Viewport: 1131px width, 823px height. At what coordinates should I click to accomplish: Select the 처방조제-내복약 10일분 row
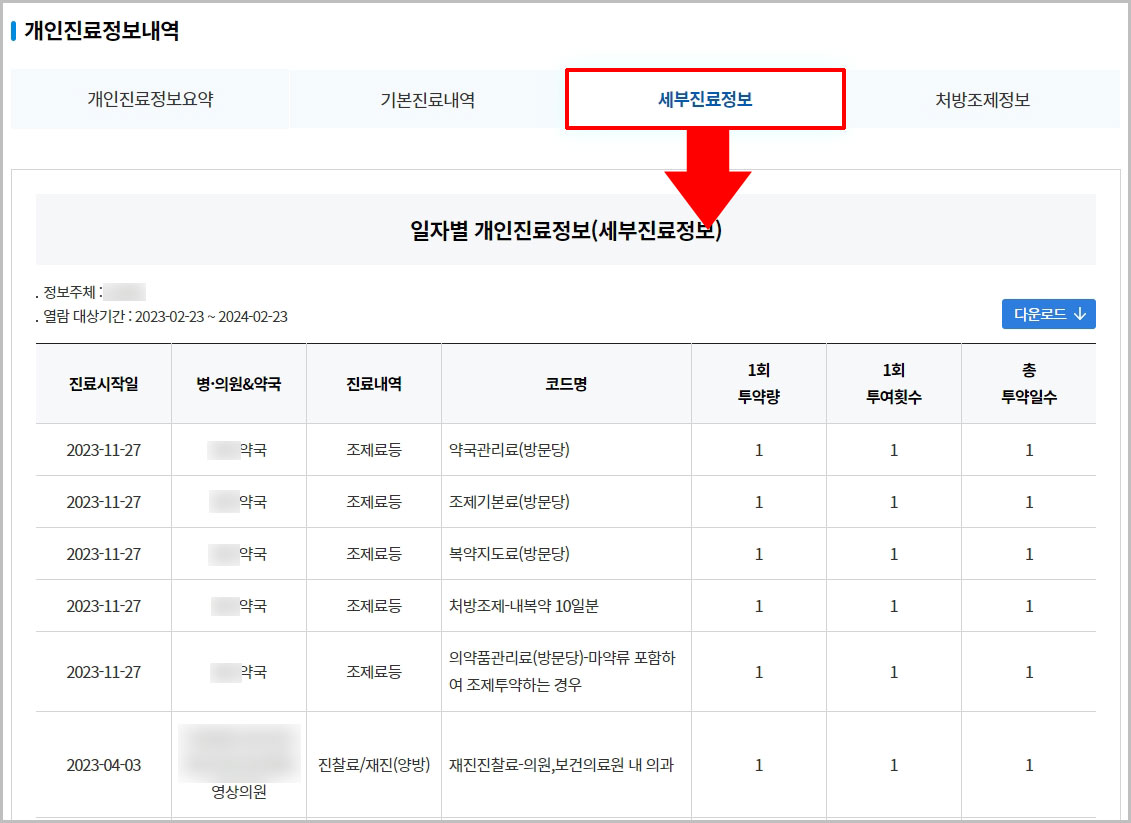(566, 605)
